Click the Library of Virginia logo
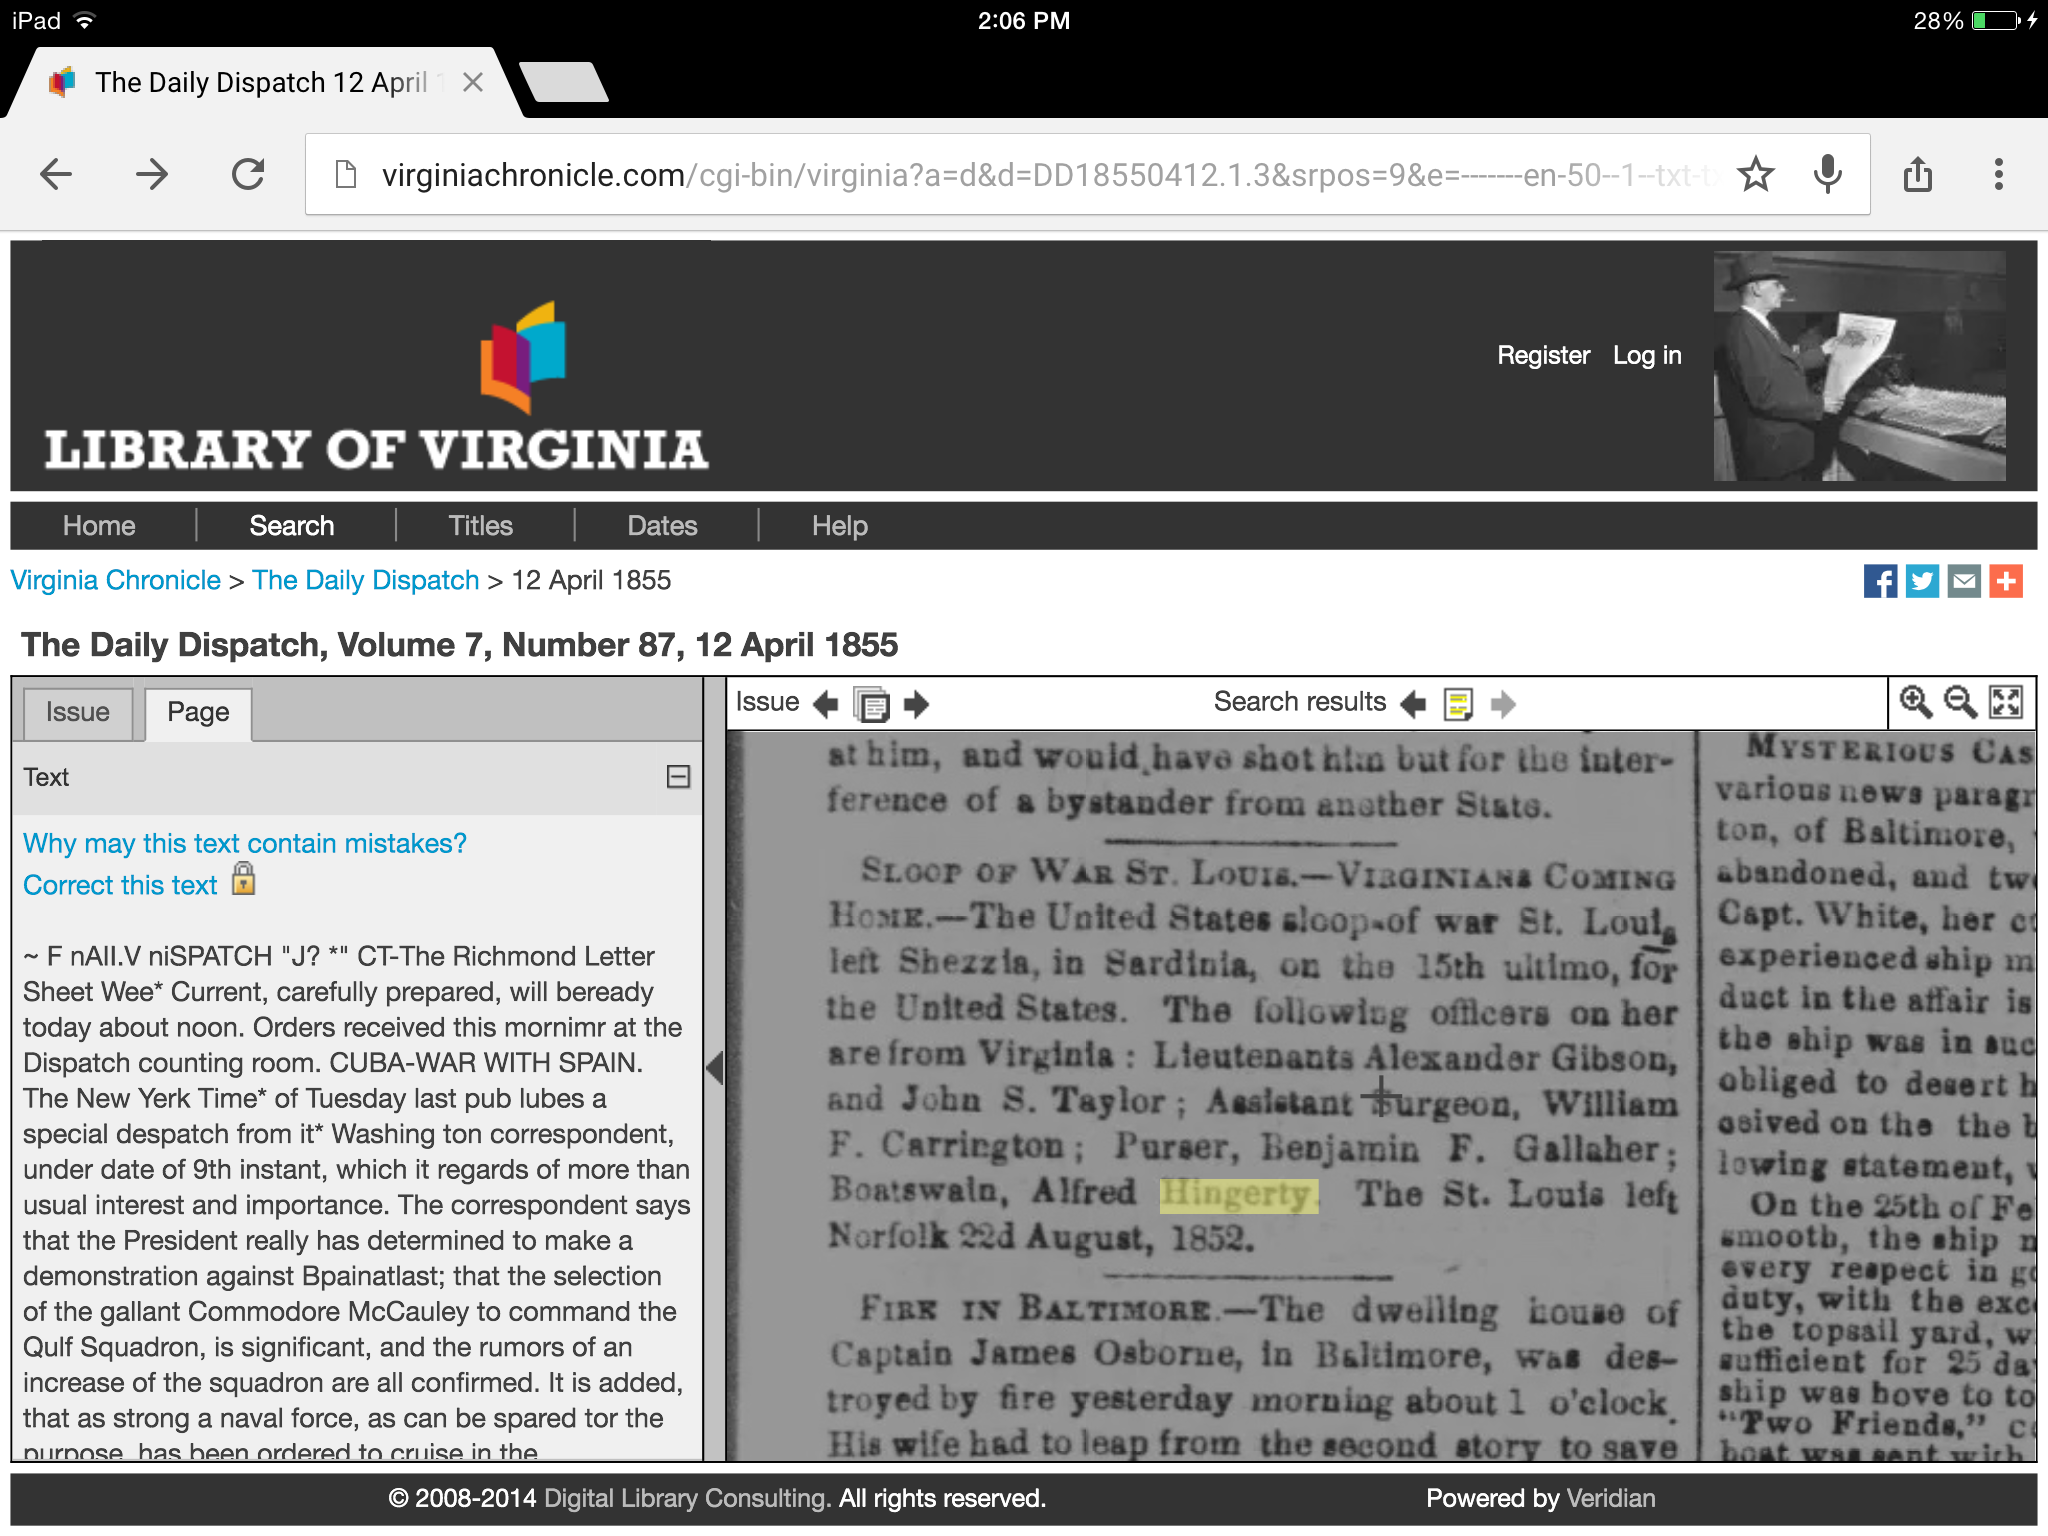Viewport: 2048px width, 1536px height. [x=376, y=386]
